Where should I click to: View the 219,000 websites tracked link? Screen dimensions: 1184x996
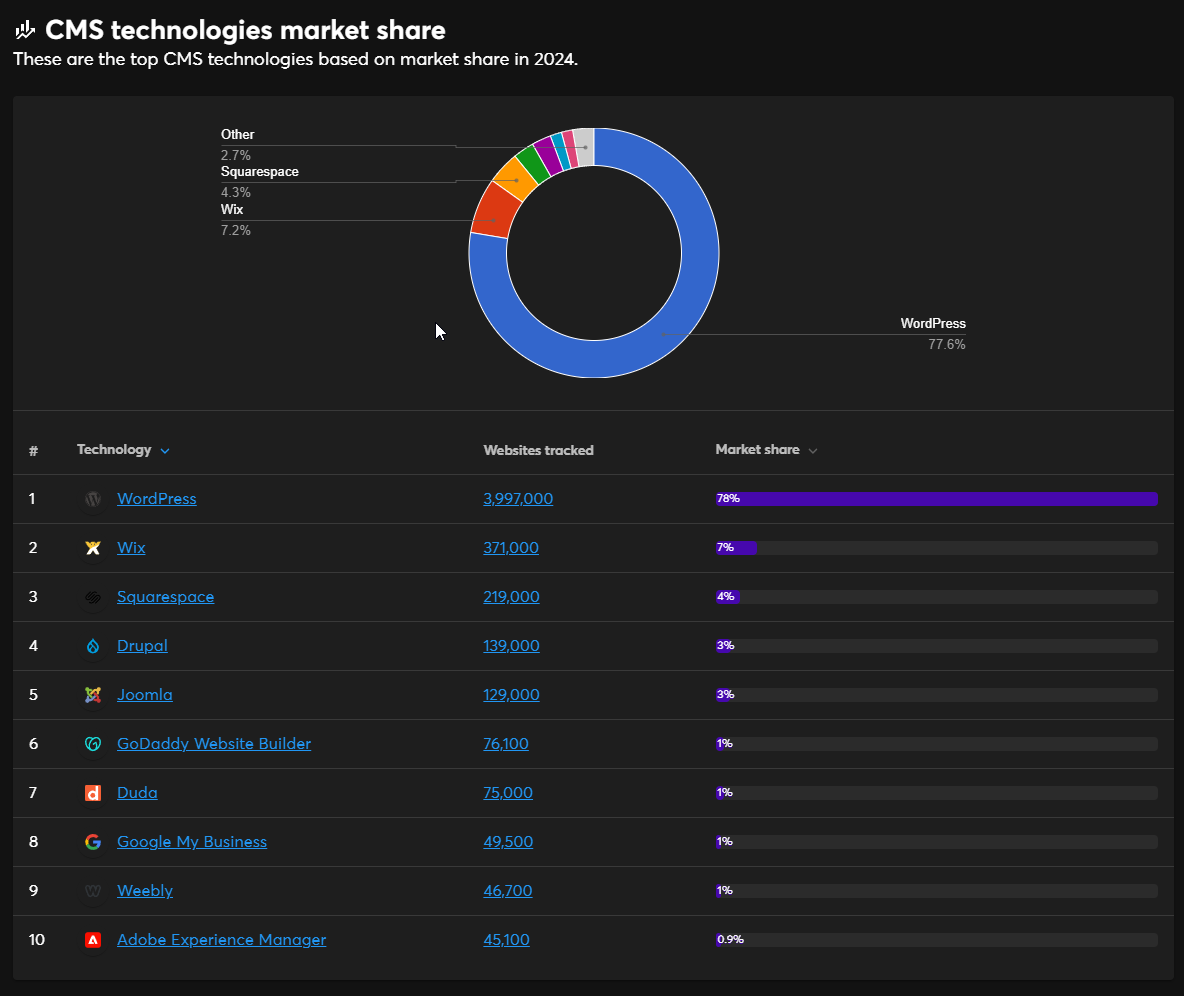click(x=511, y=597)
